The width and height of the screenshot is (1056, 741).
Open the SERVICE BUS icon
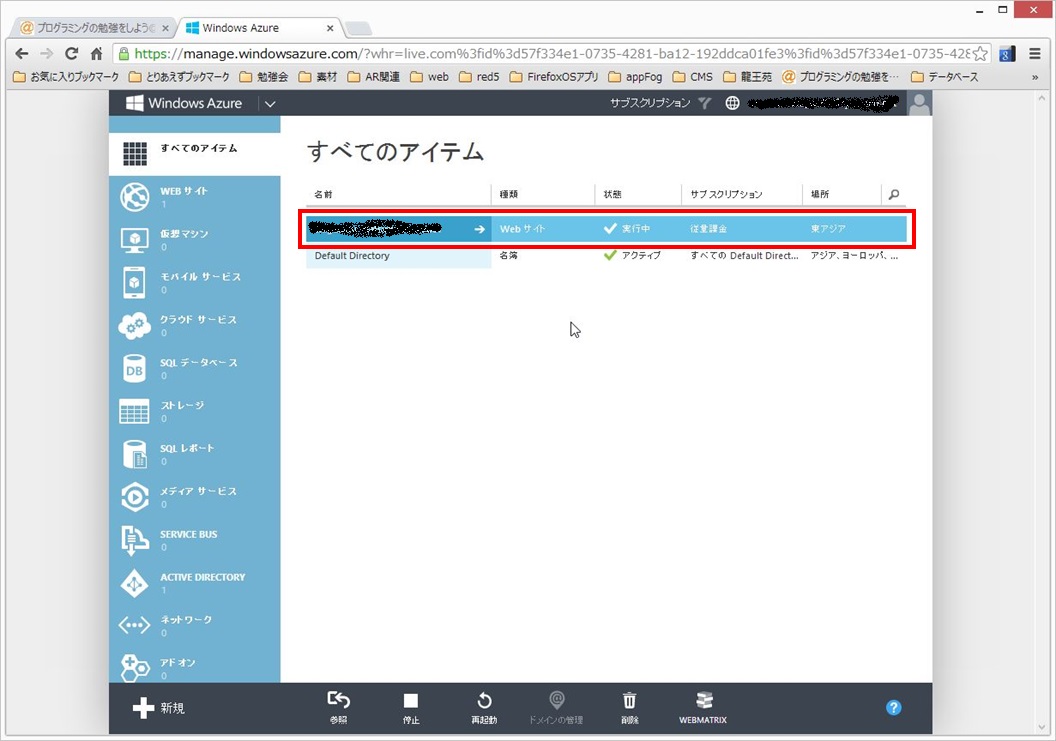click(135, 540)
